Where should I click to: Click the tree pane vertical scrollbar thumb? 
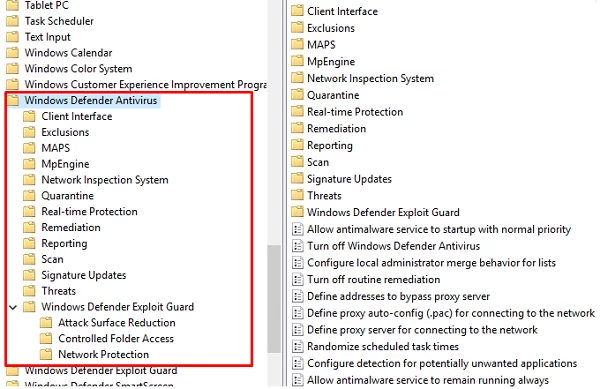[274, 299]
